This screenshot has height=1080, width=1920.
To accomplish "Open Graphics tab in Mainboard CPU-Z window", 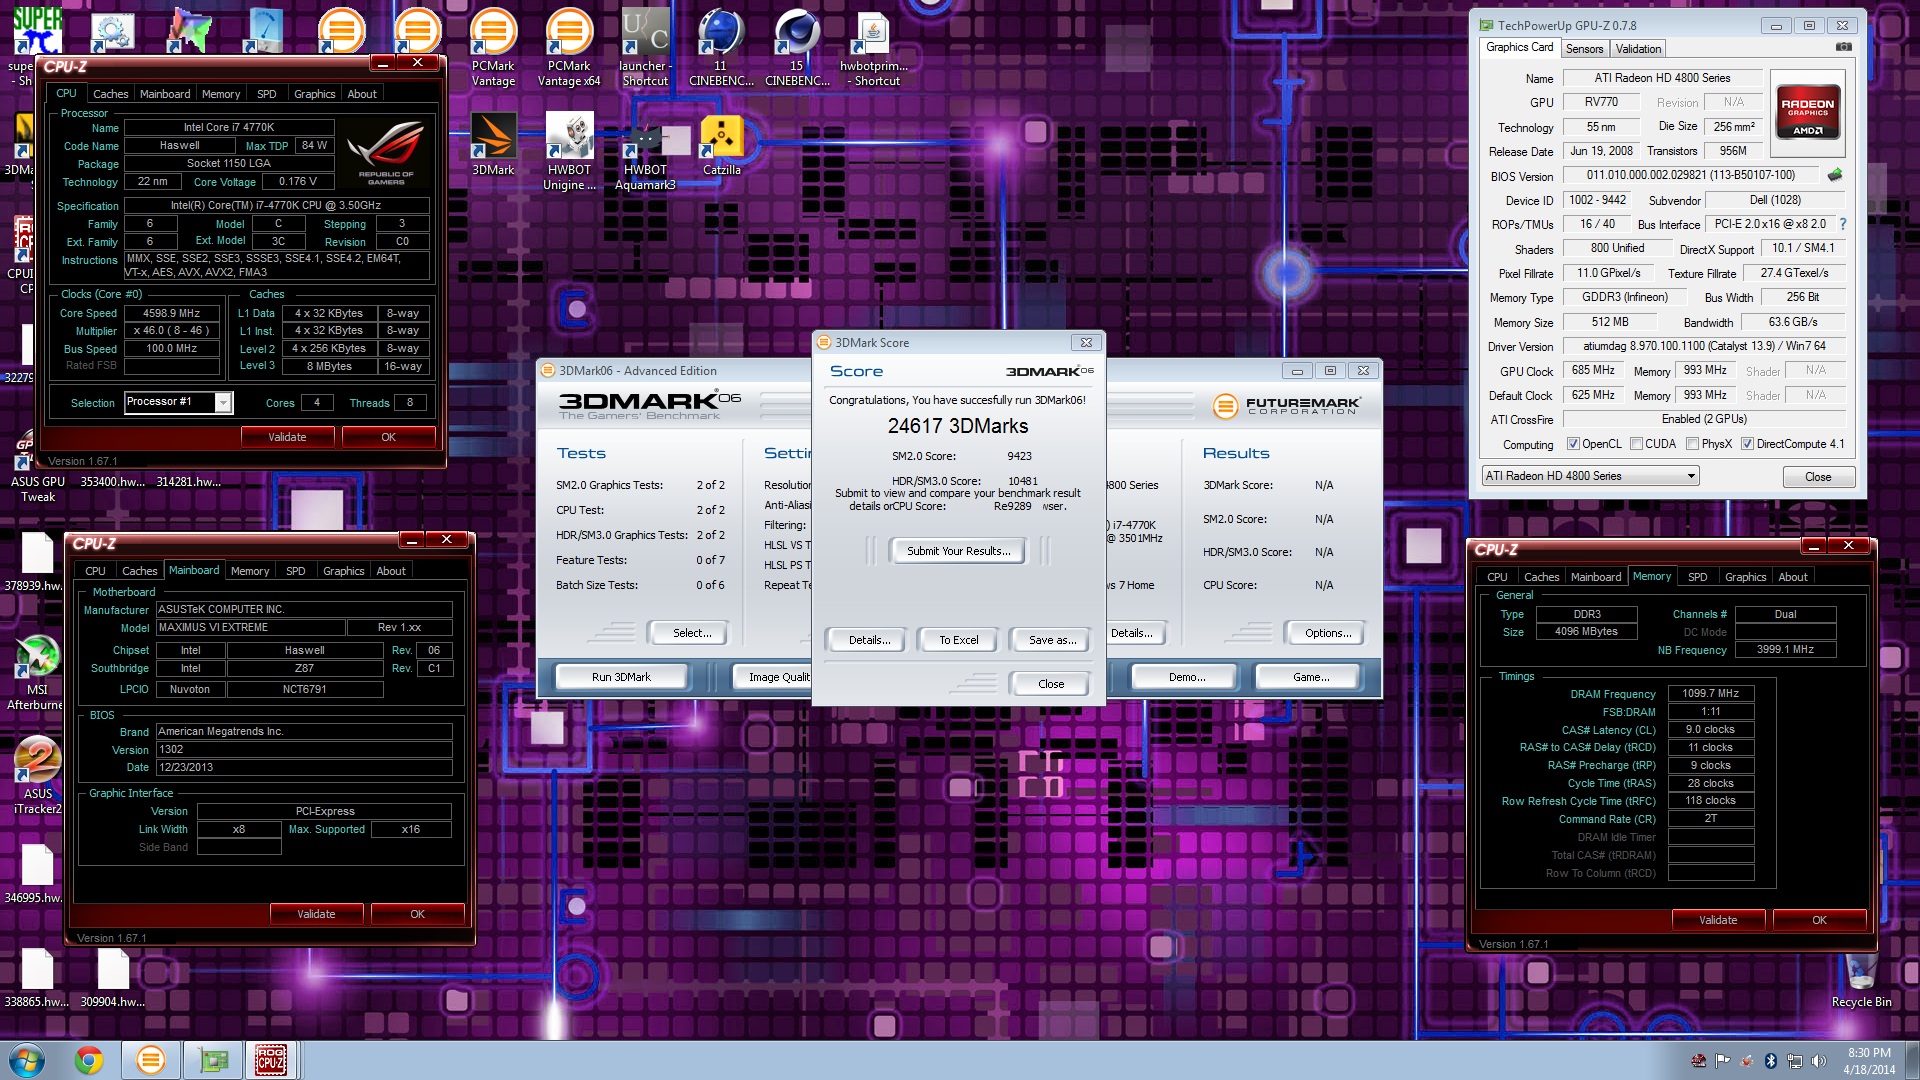I will 343,571.
